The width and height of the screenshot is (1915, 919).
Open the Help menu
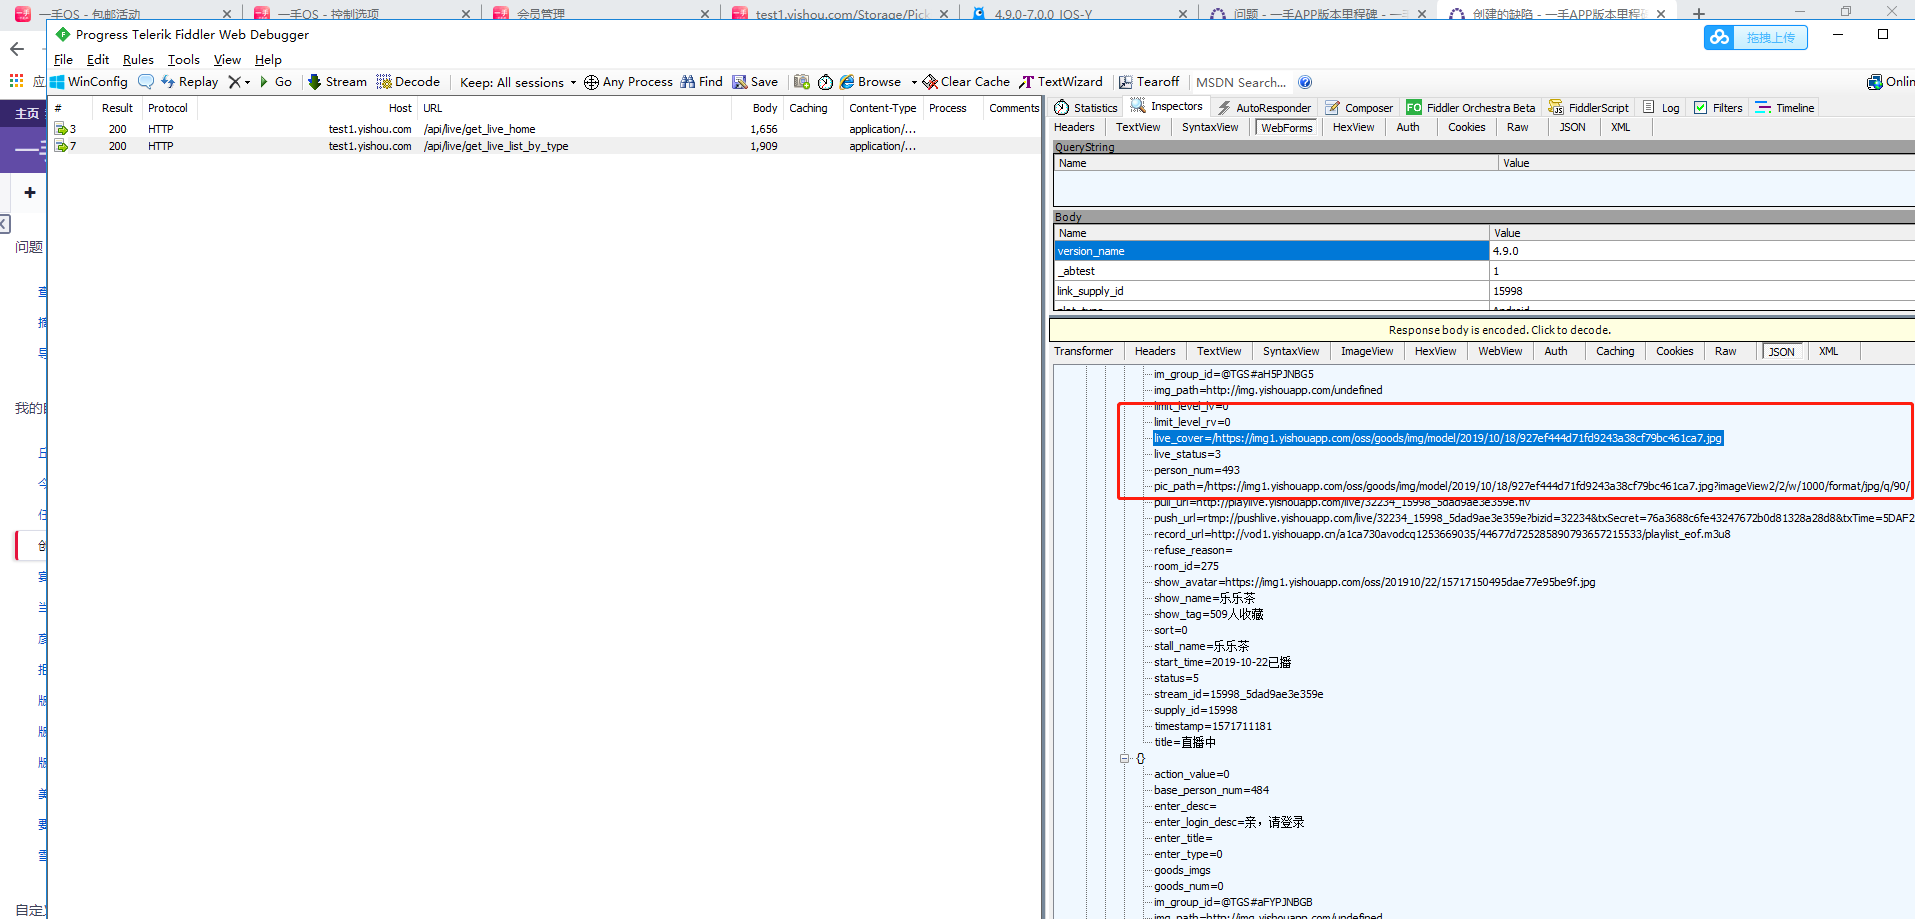pos(268,60)
